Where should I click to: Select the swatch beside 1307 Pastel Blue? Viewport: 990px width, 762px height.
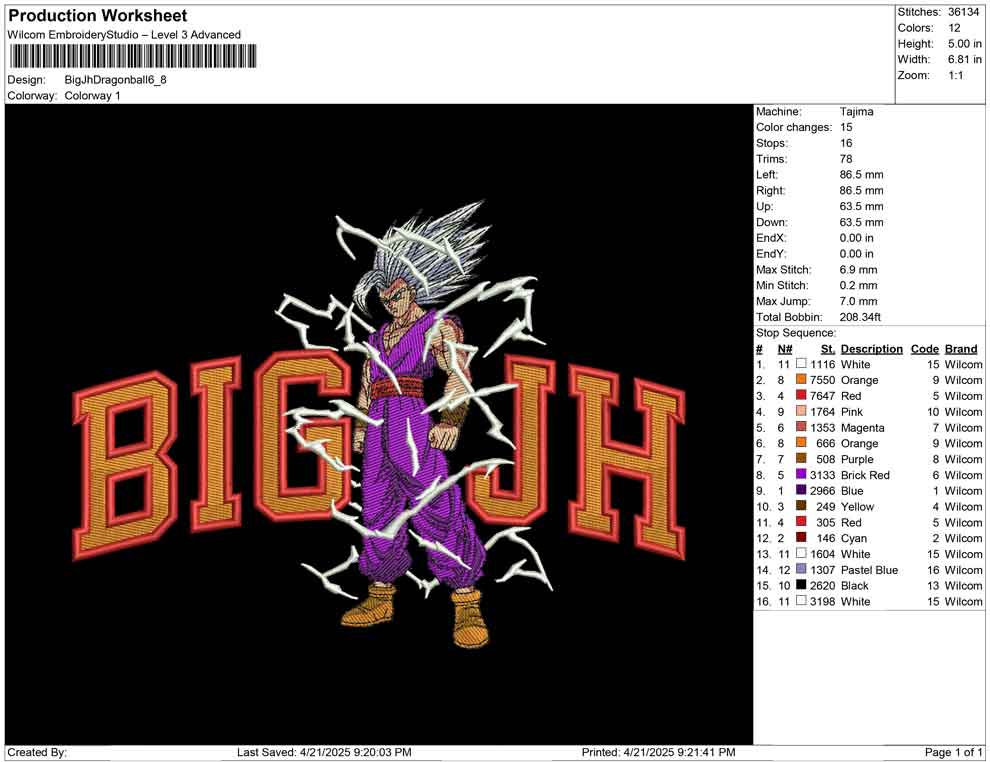click(x=801, y=569)
